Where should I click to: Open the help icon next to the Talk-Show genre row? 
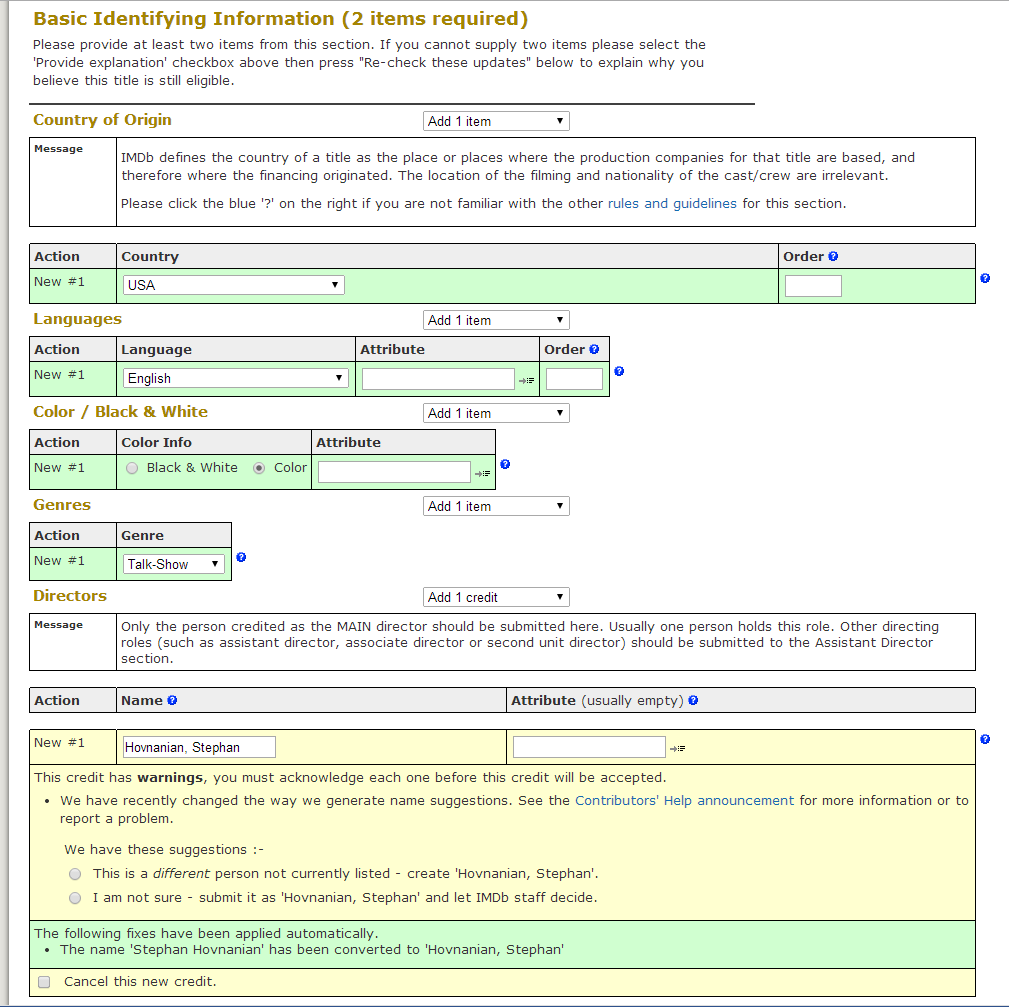pyautogui.click(x=241, y=557)
